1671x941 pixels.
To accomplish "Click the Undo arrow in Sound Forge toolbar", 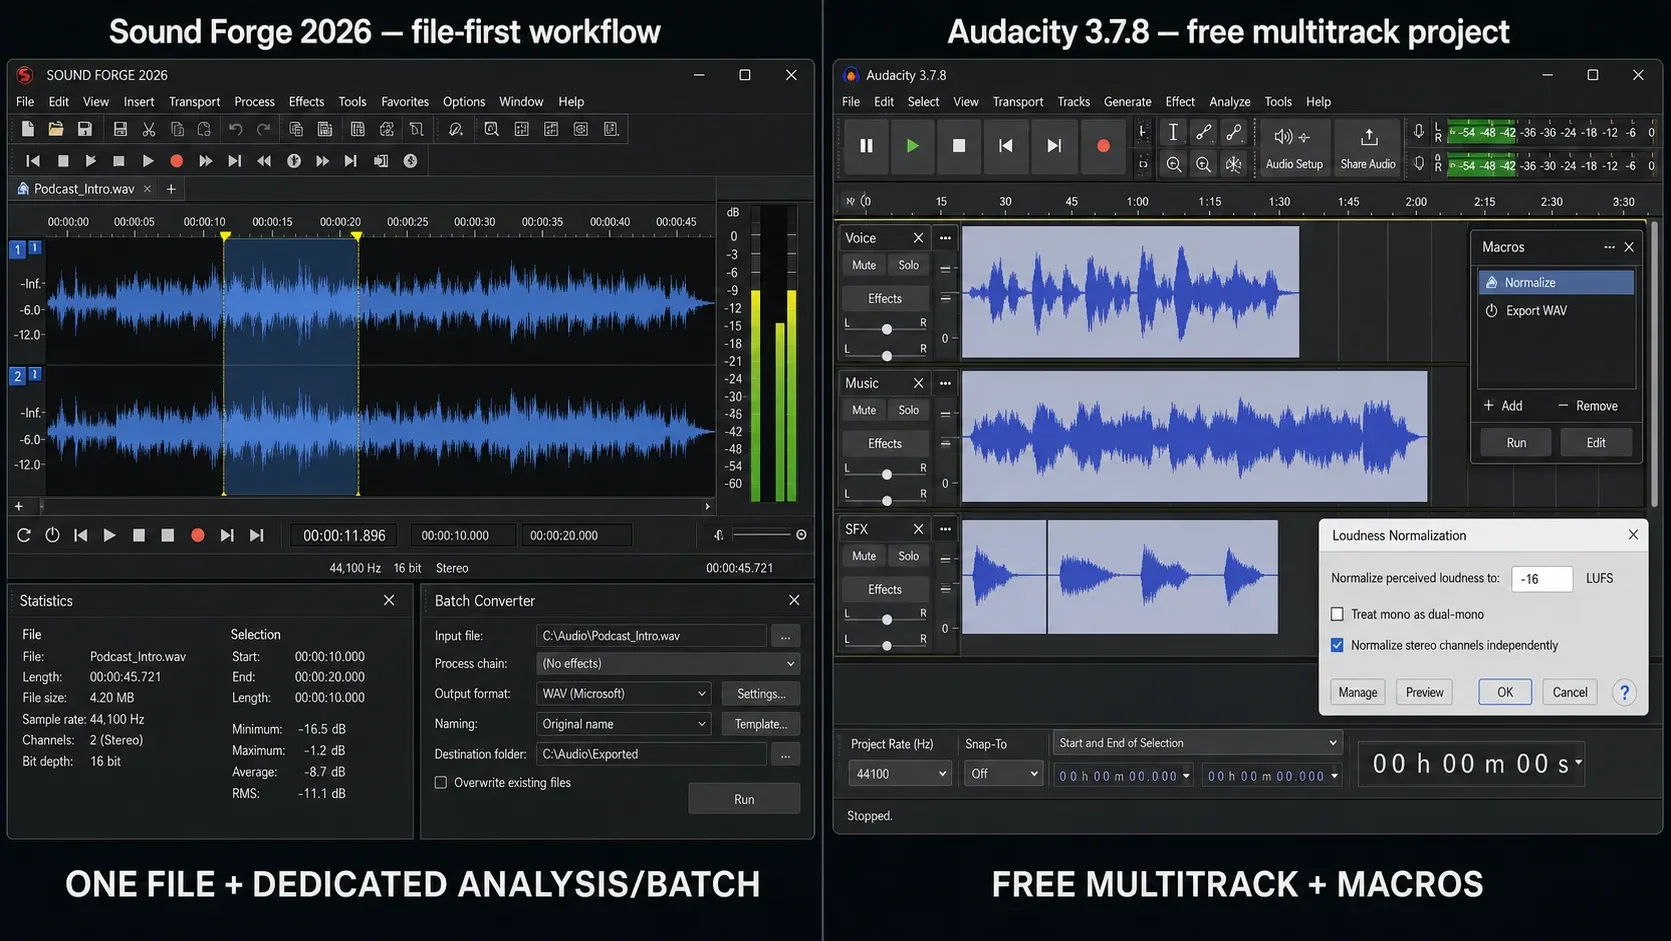I will (x=235, y=129).
